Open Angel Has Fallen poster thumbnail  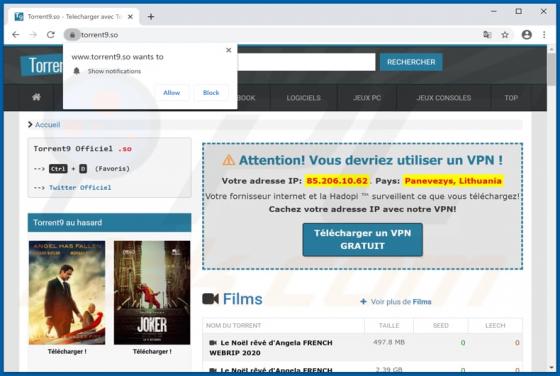(67, 293)
